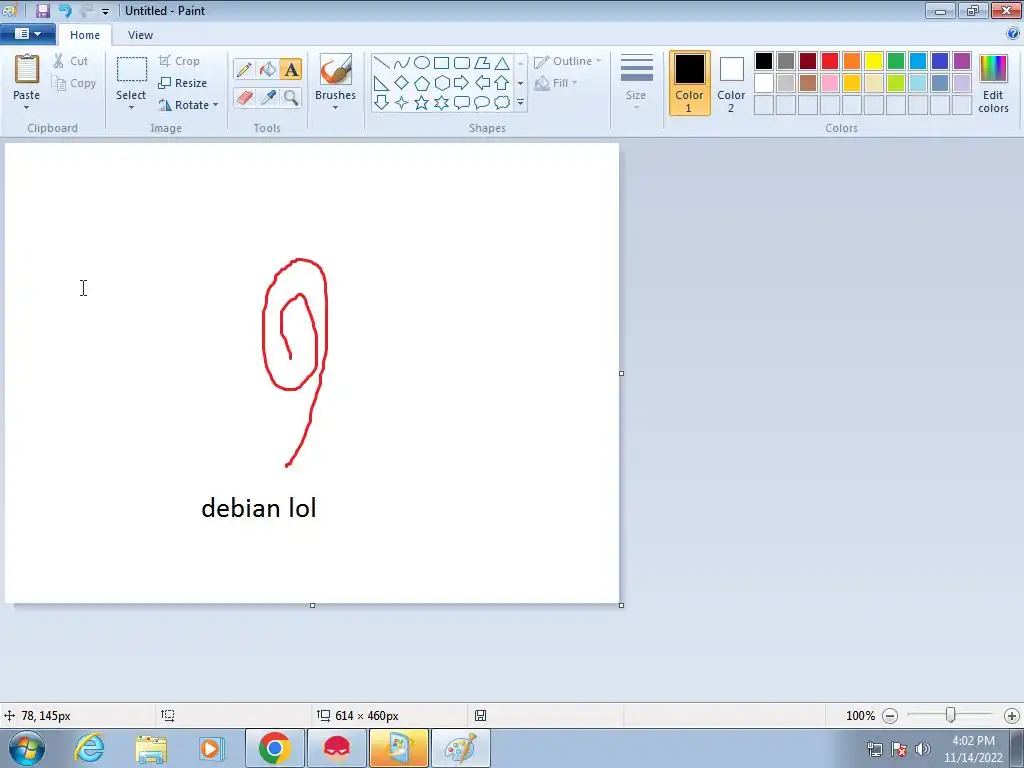Select the Text tool

click(291, 70)
